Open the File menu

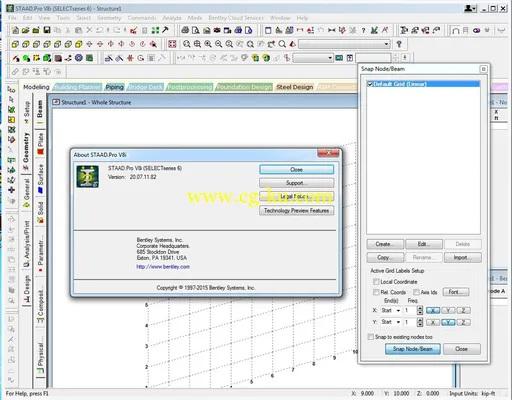(x=12, y=18)
